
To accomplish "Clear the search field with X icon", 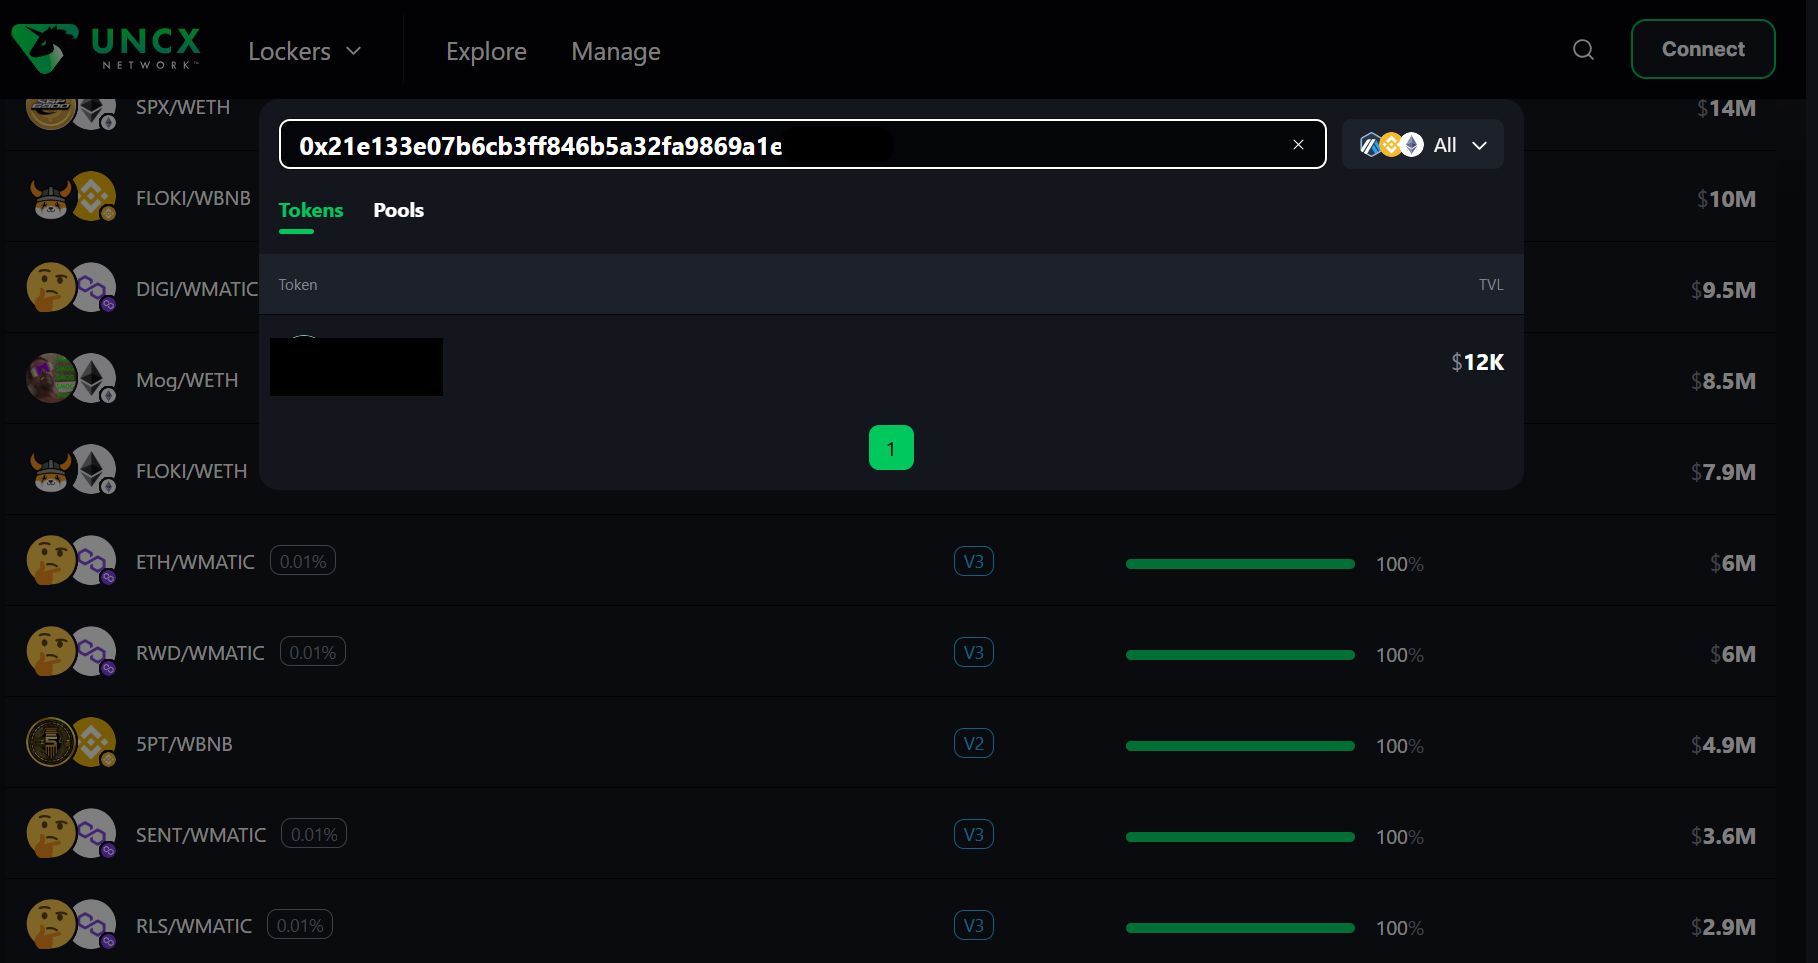I will pos(1298,145).
